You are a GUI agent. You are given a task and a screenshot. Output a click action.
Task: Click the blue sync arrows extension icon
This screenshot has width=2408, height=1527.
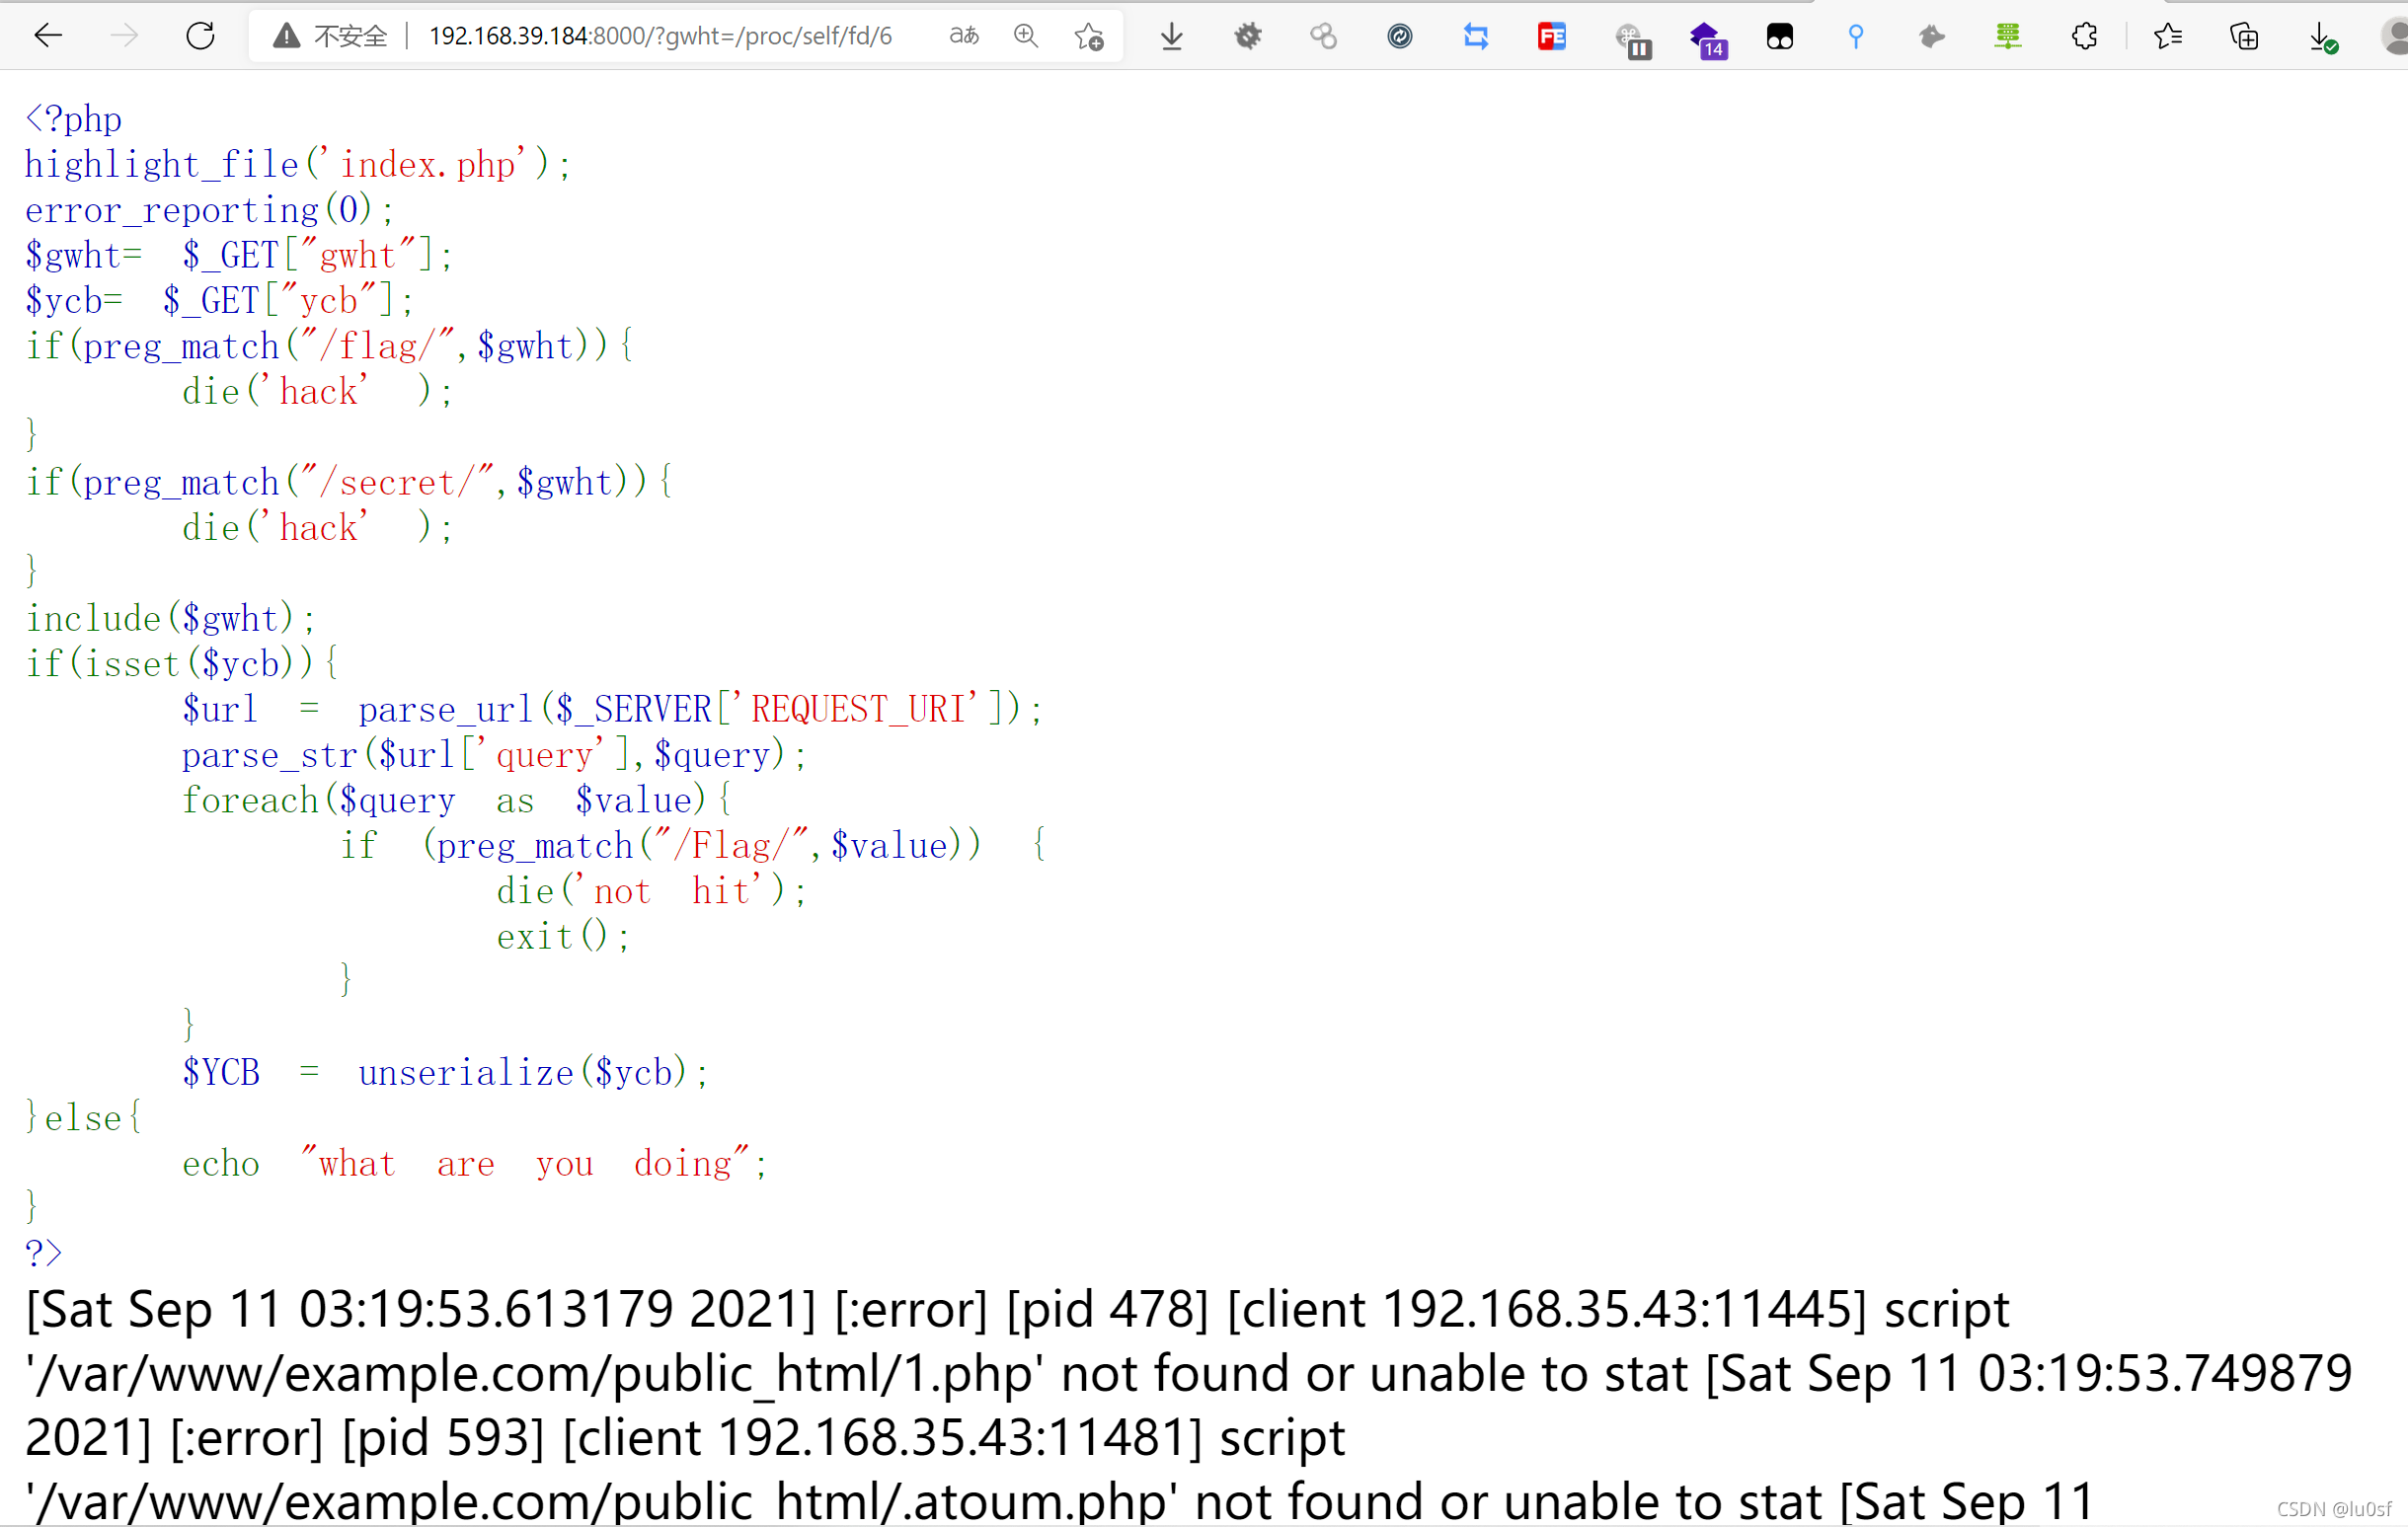pos(1476,37)
